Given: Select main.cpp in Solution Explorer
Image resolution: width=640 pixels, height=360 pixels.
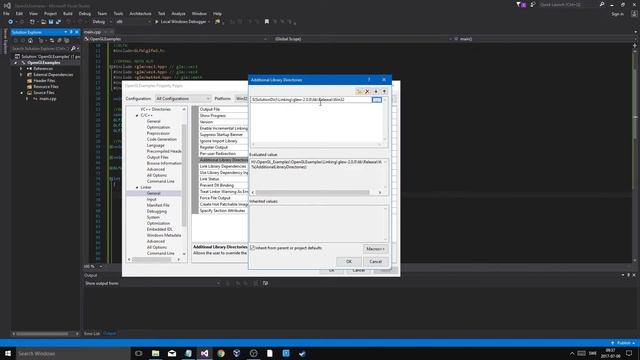Looking at the screenshot, I should (48, 98).
